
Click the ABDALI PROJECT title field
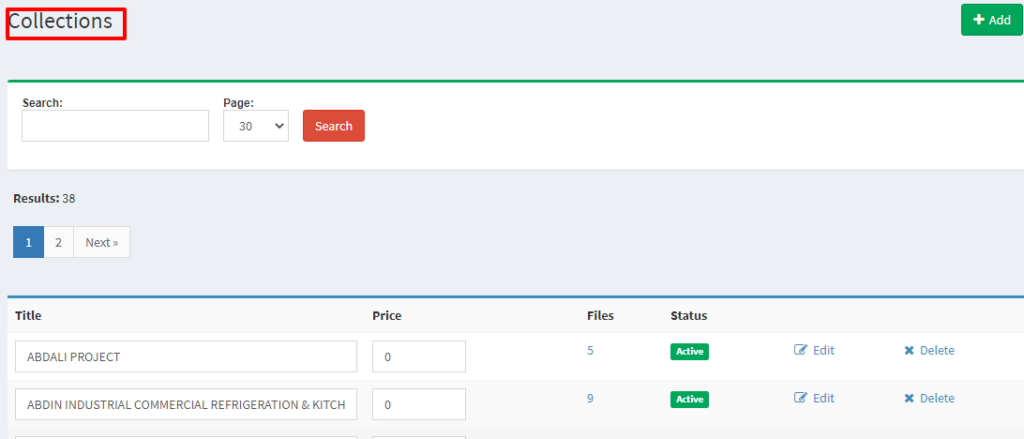(186, 357)
